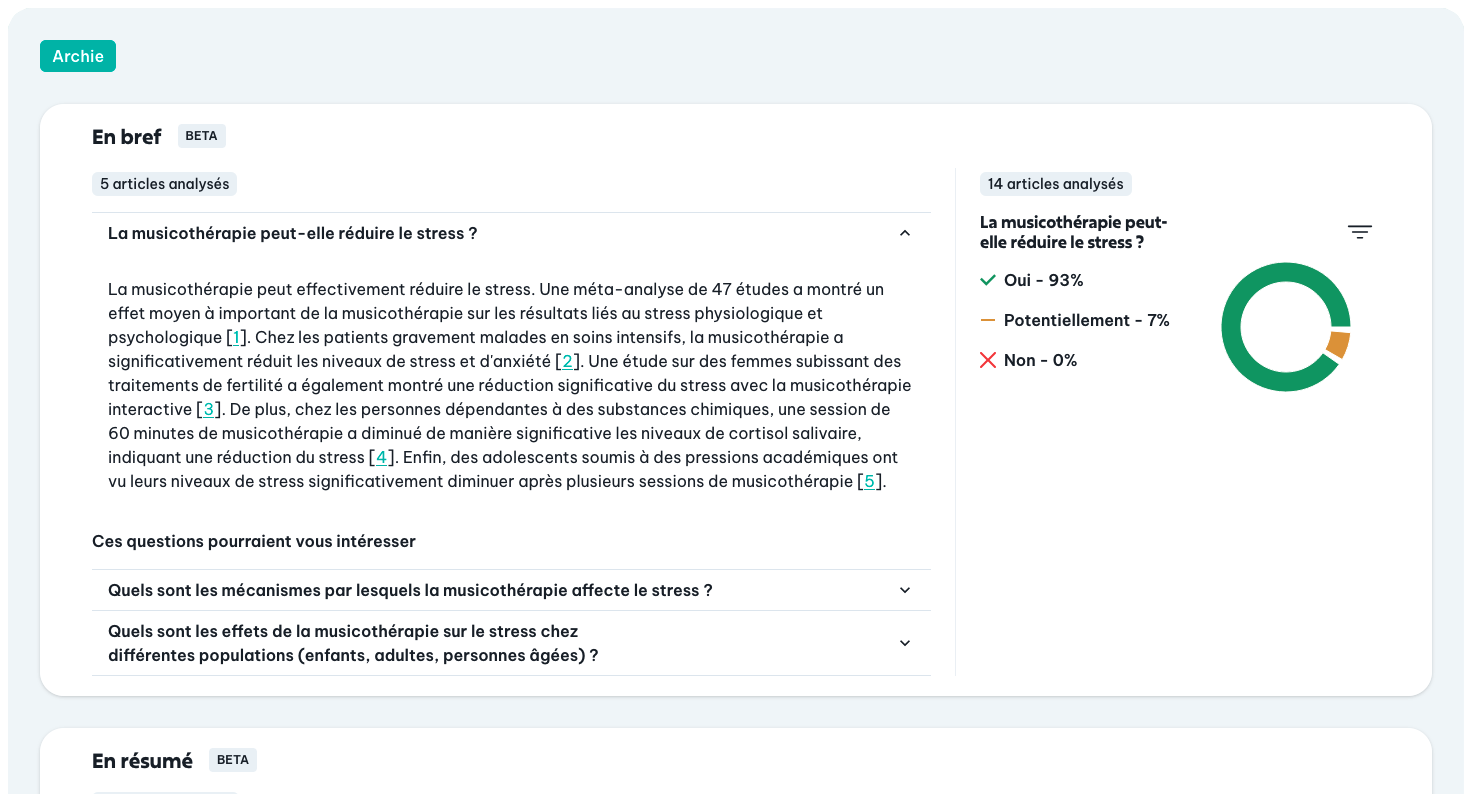The image size is (1472, 794).
Task: Click the orange dash icon beside Potentiellement
Action: pos(988,320)
